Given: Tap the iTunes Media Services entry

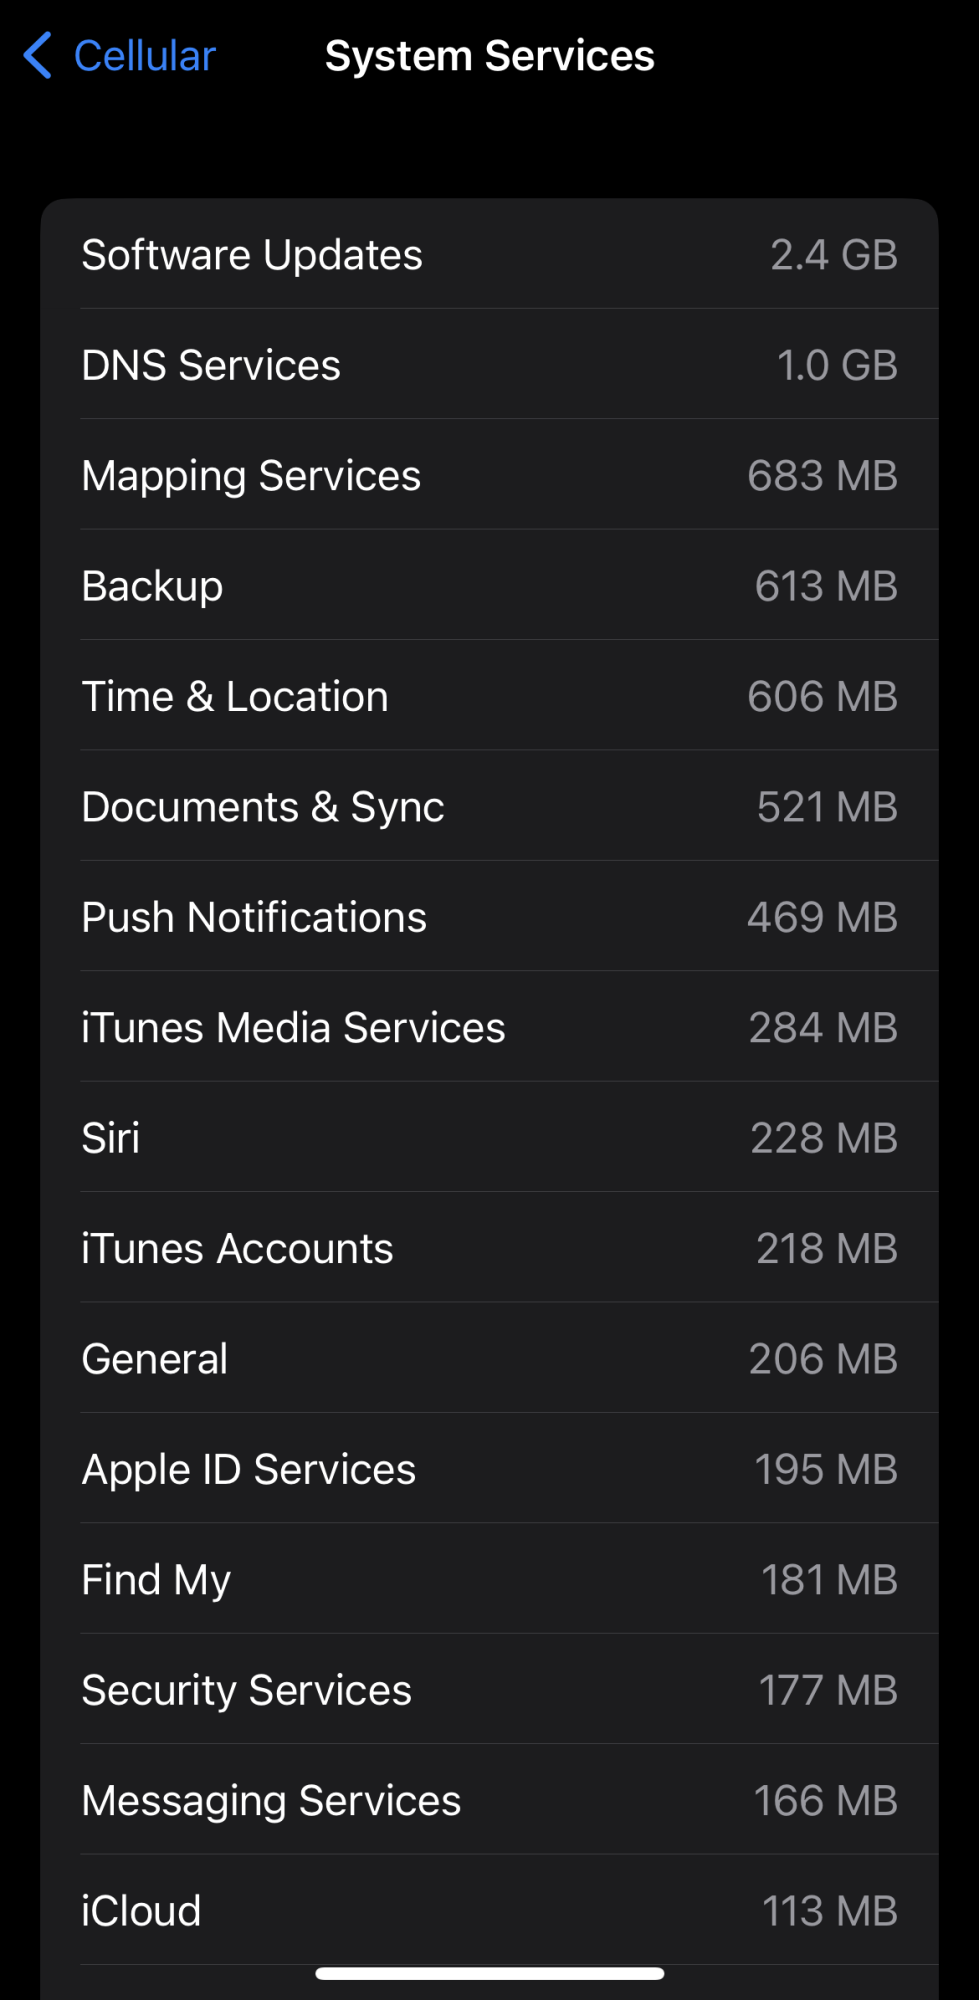Looking at the screenshot, I should [x=489, y=1028].
